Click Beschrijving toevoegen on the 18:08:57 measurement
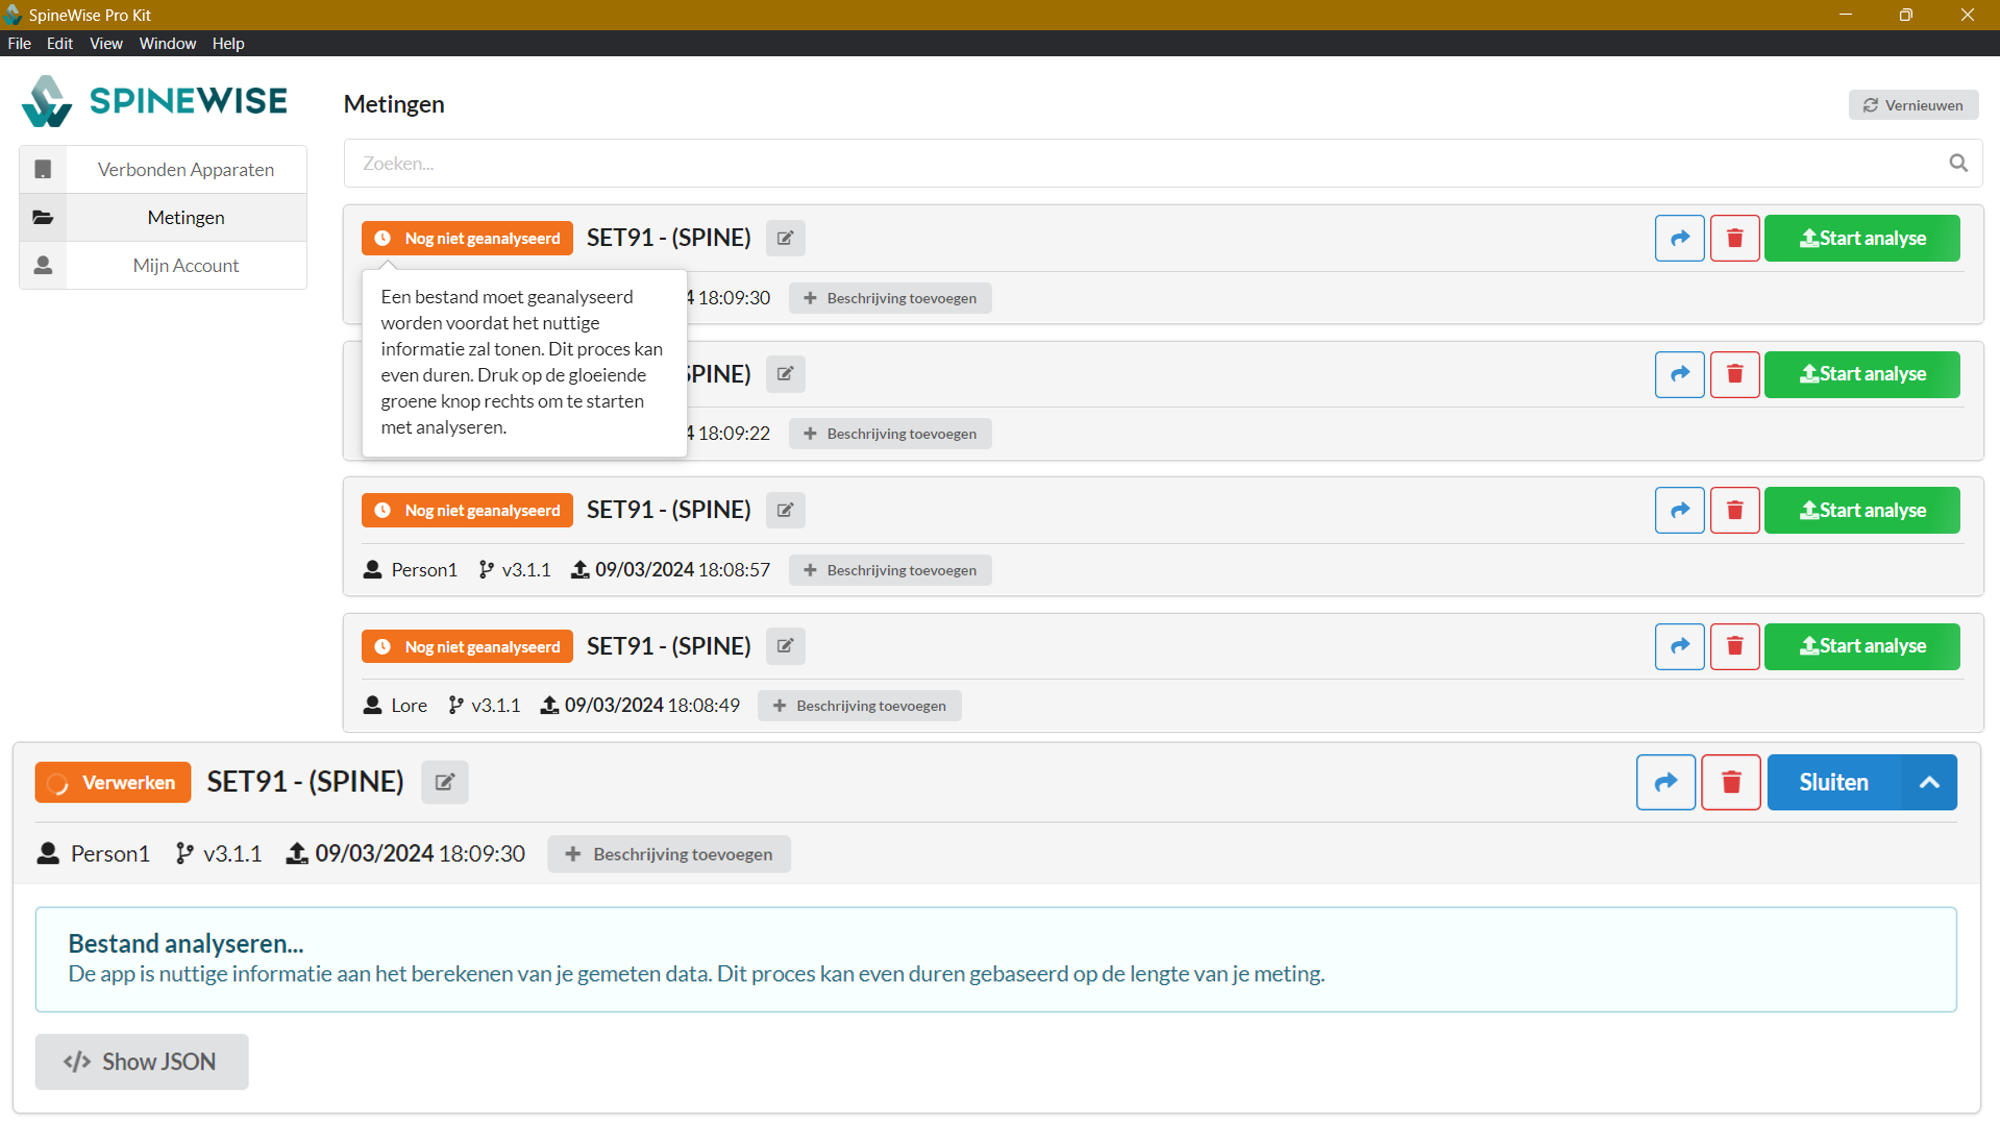 [x=890, y=570]
